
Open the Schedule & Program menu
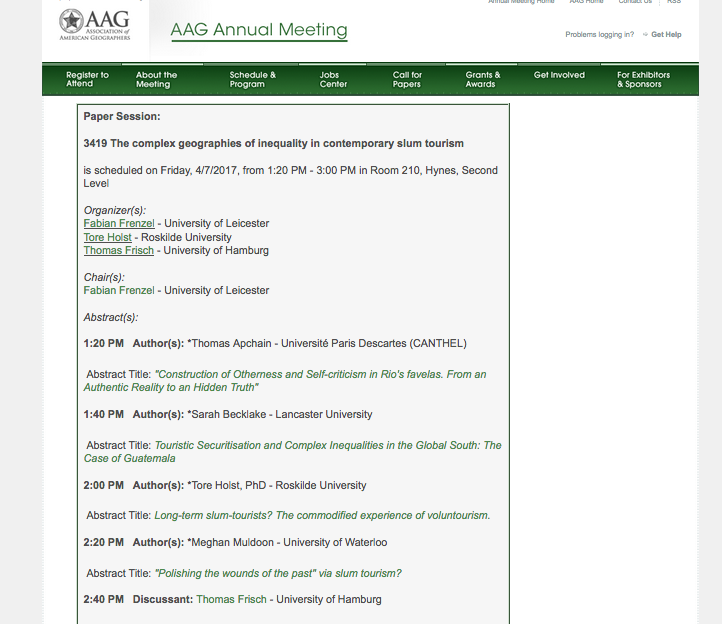coord(252,80)
